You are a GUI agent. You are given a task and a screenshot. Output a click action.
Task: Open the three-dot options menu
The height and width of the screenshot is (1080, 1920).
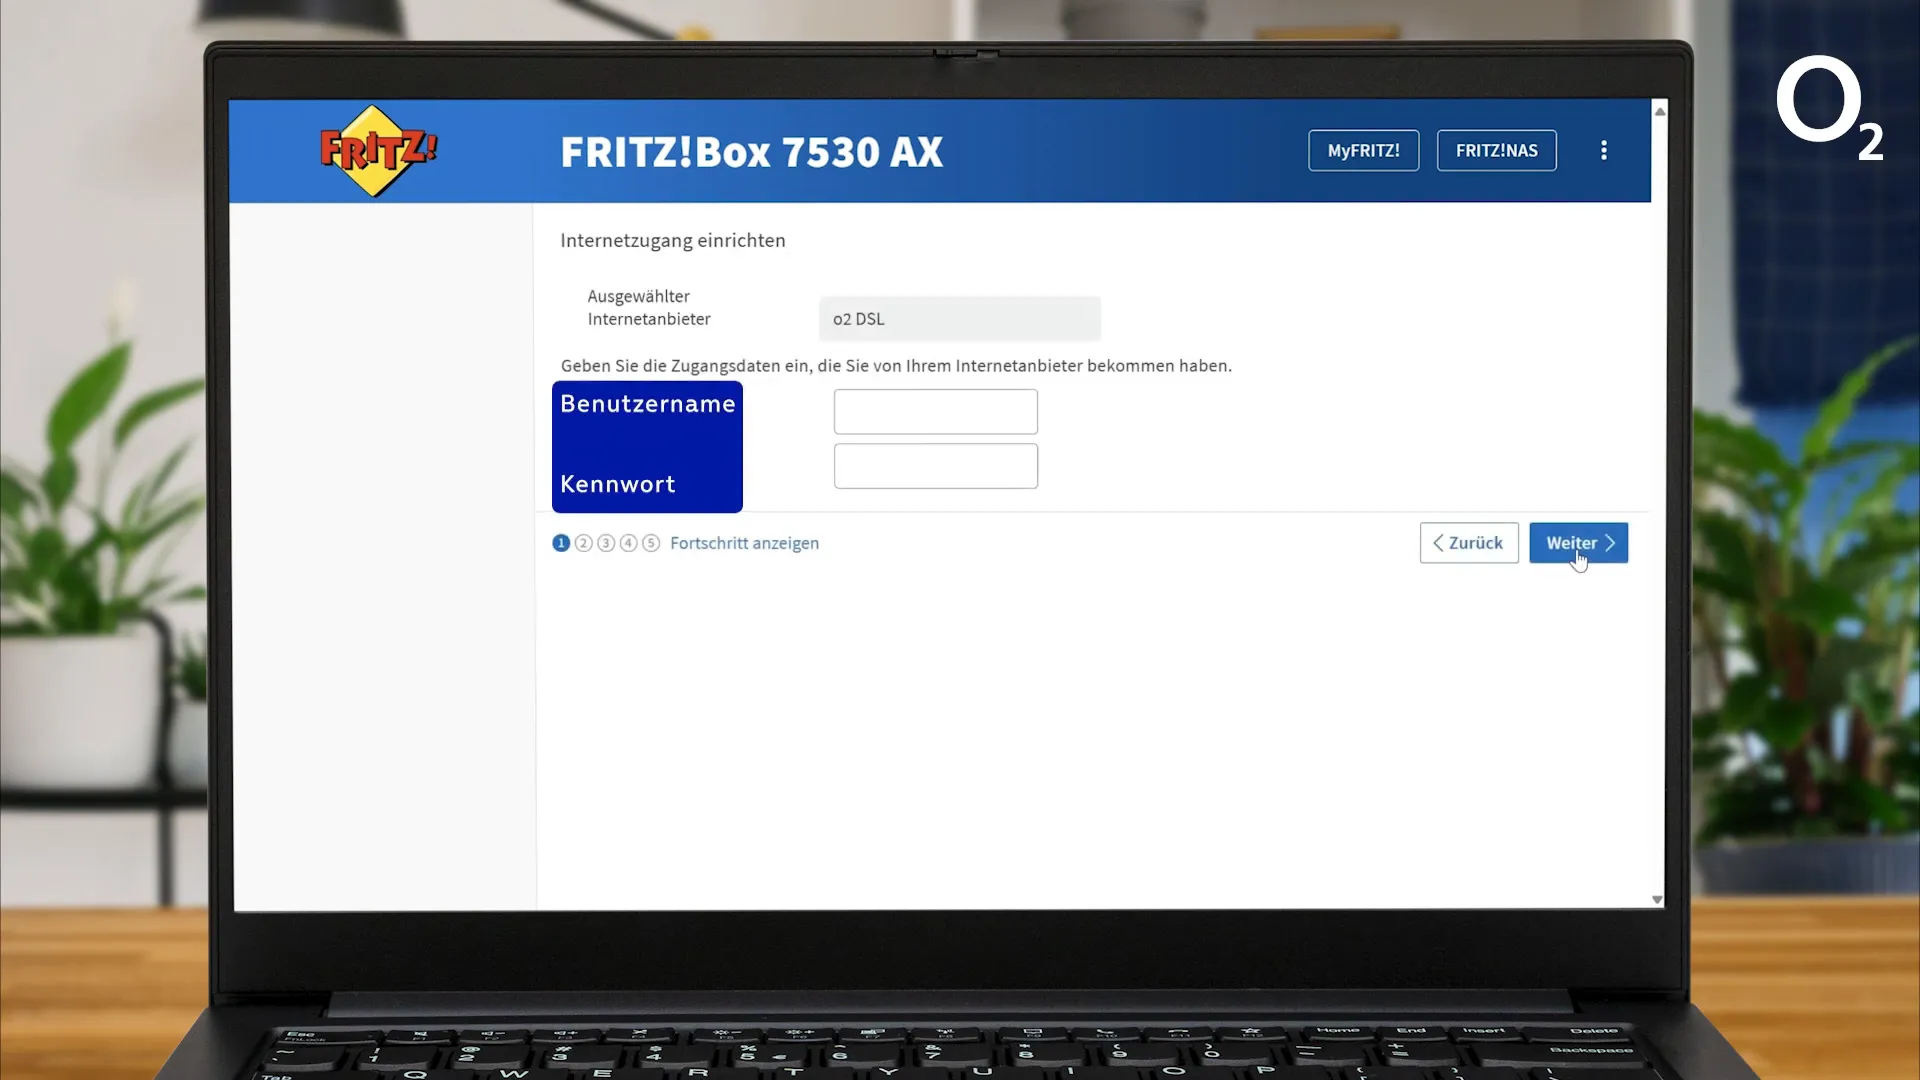pyautogui.click(x=1604, y=150)
